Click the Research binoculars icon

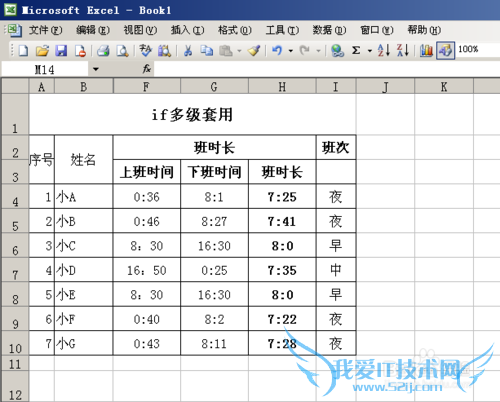(x=164, y=51)
